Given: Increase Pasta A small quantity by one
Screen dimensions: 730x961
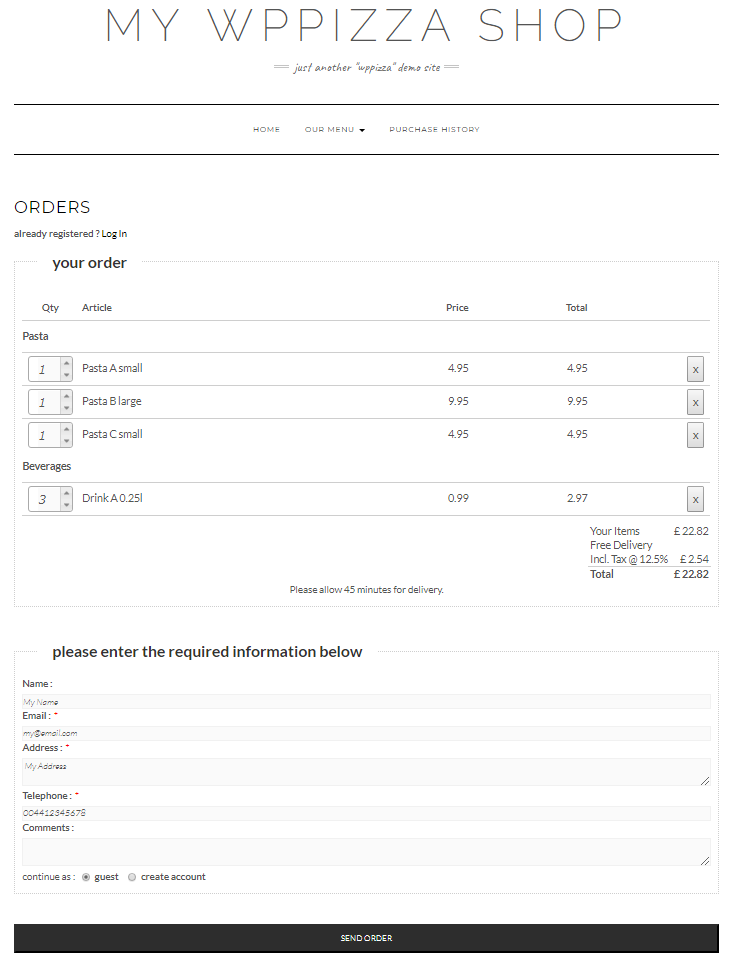Looking at the screenshot, I should [67, 363].
